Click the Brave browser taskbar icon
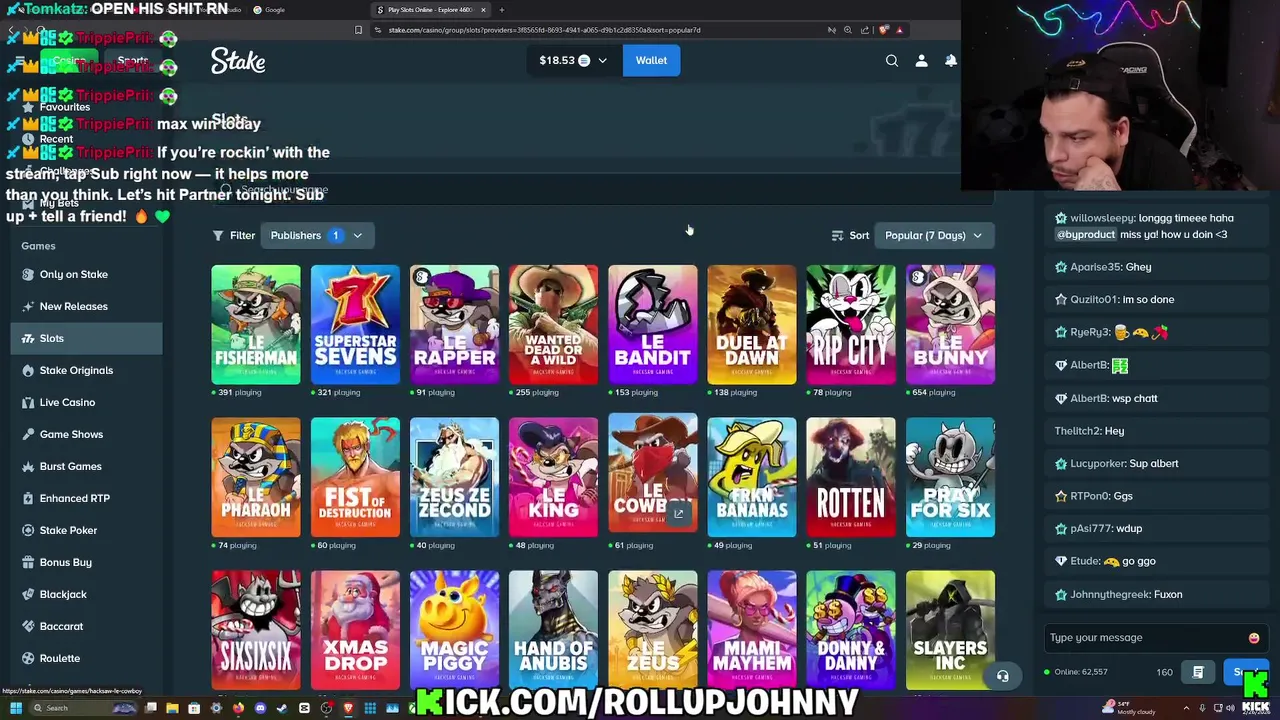The image size is (1280, 720). [348, 708]
